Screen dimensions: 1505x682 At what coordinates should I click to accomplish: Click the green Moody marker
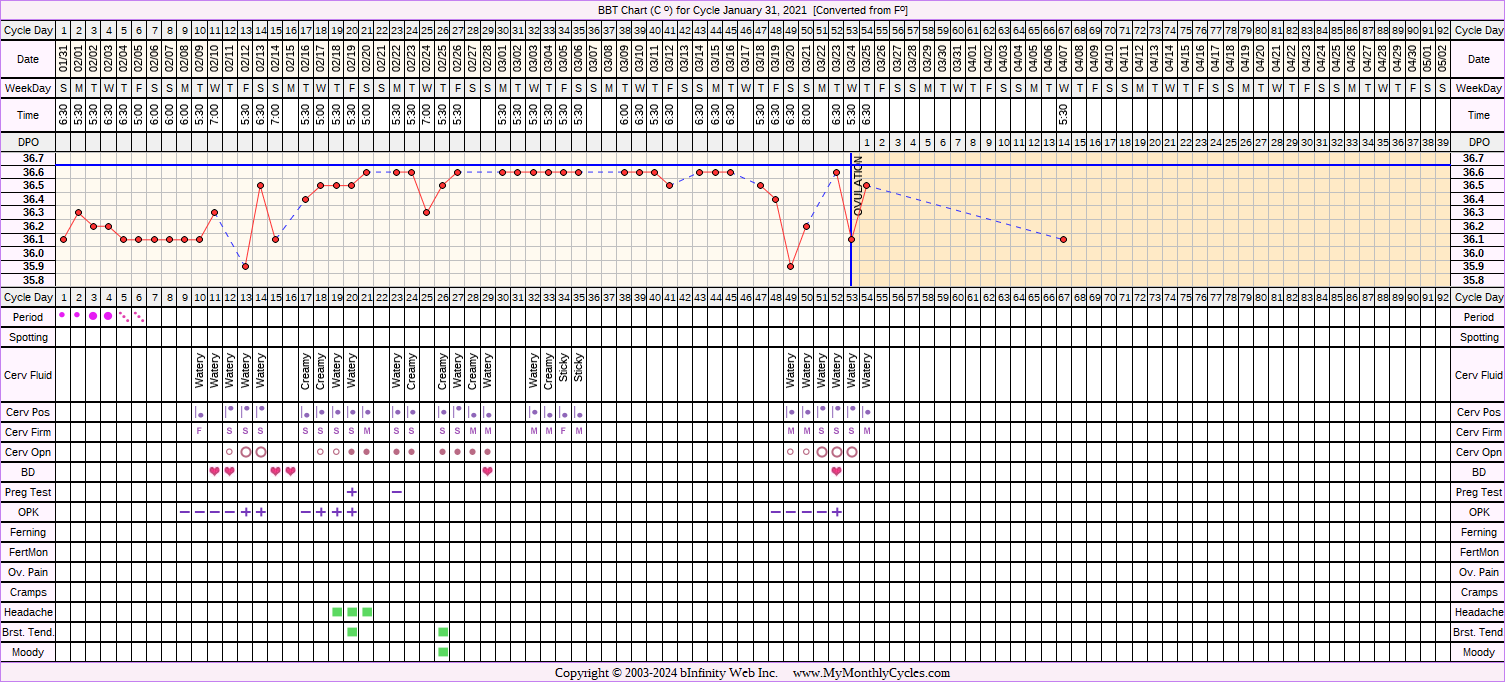click(443, 652)
